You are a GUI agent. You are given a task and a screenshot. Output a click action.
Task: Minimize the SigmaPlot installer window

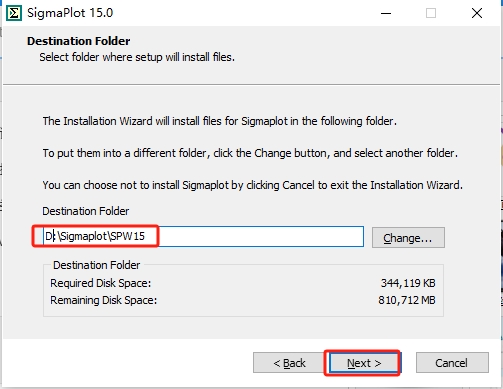(386, 13)
